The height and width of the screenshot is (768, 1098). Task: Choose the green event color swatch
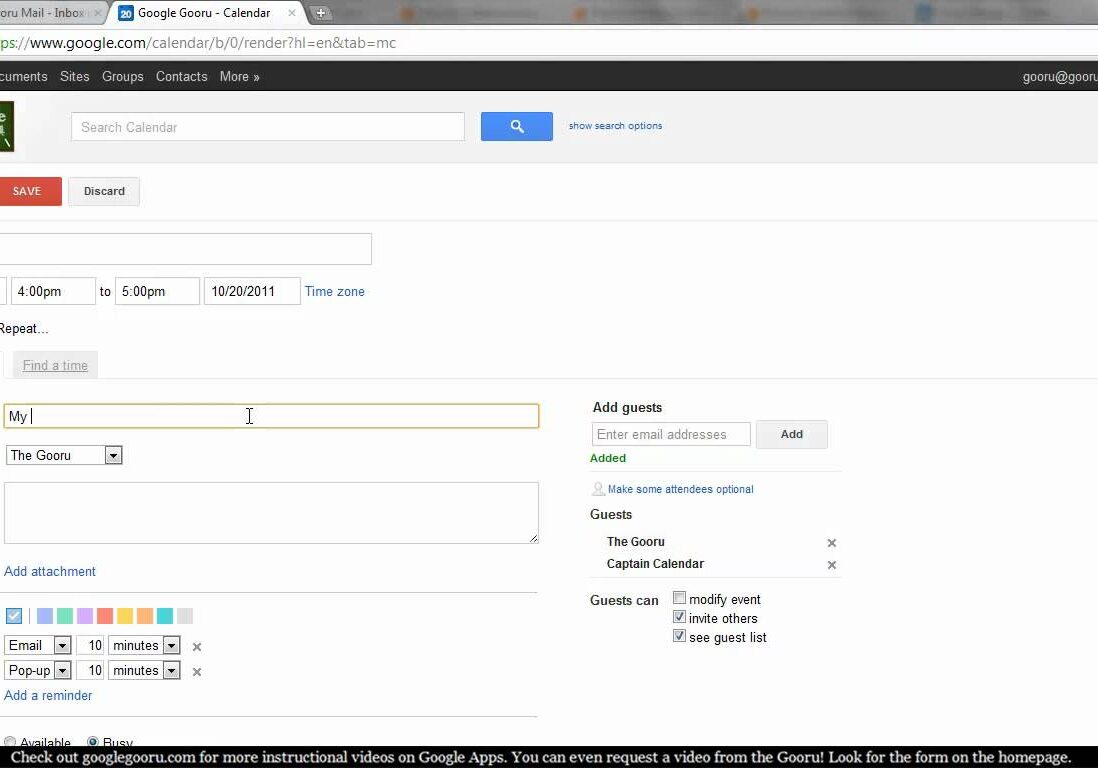tap(64, 615)
